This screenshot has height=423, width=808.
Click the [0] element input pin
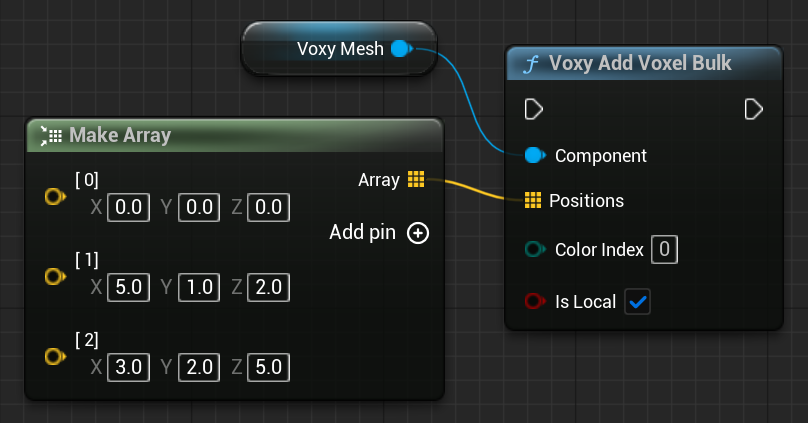click(53, 197)
